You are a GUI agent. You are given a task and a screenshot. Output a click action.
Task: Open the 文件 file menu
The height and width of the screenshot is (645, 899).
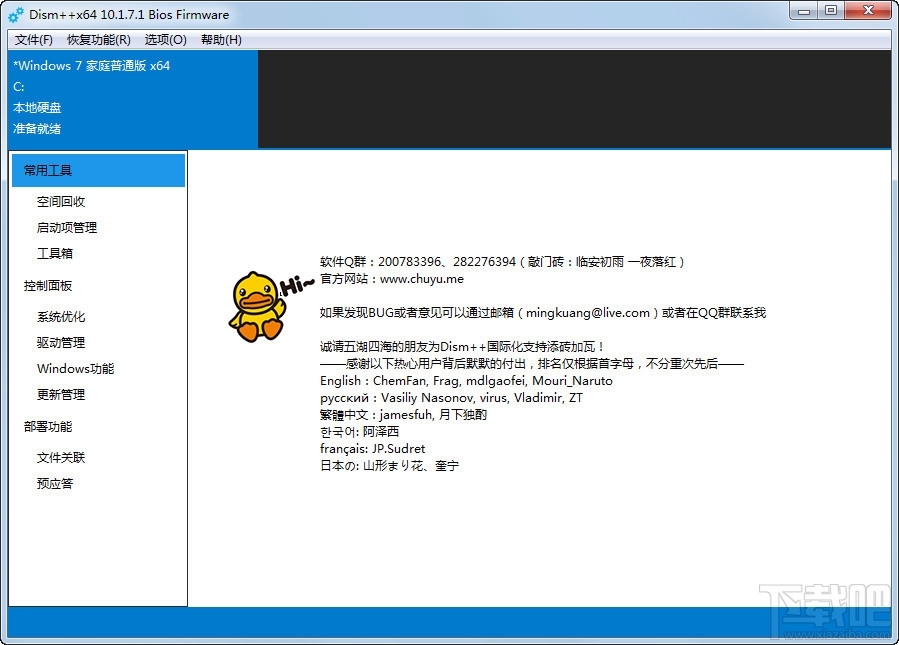(x=31, y=40)
